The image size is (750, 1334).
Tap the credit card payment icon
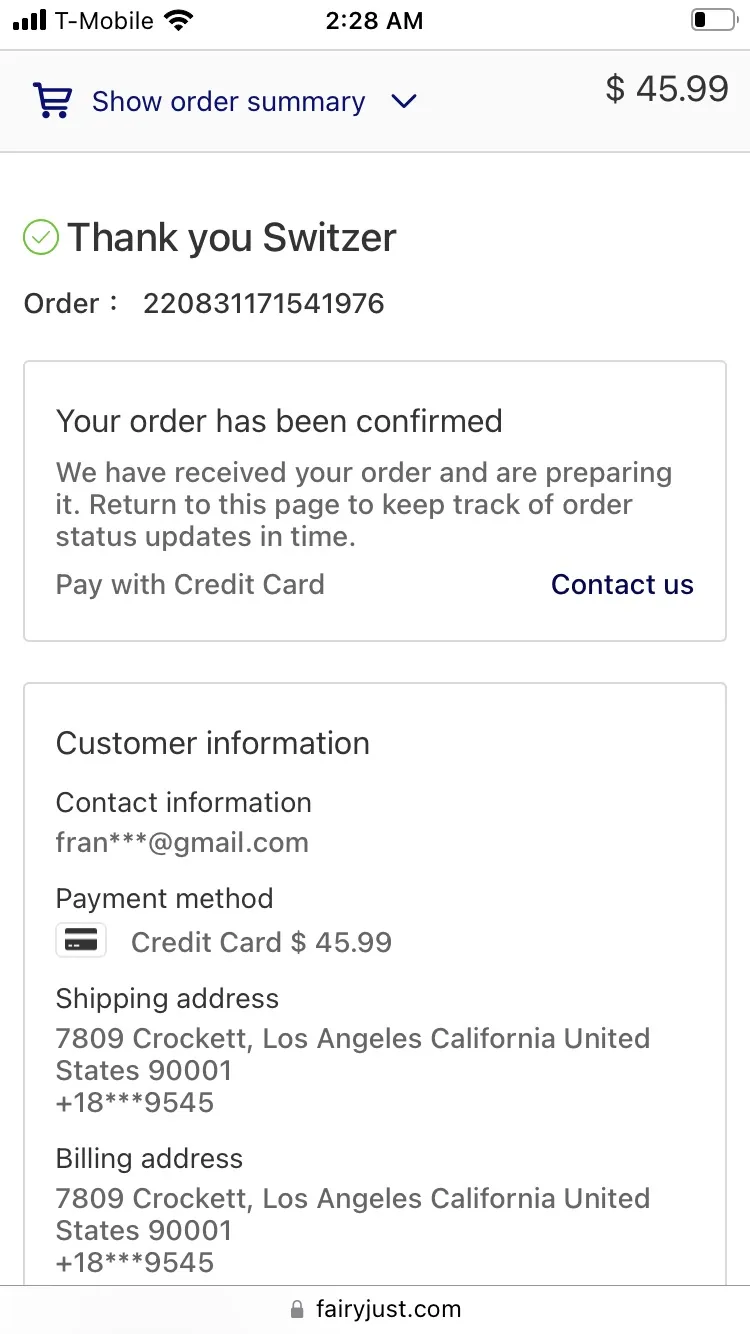(x=81, y=940)
